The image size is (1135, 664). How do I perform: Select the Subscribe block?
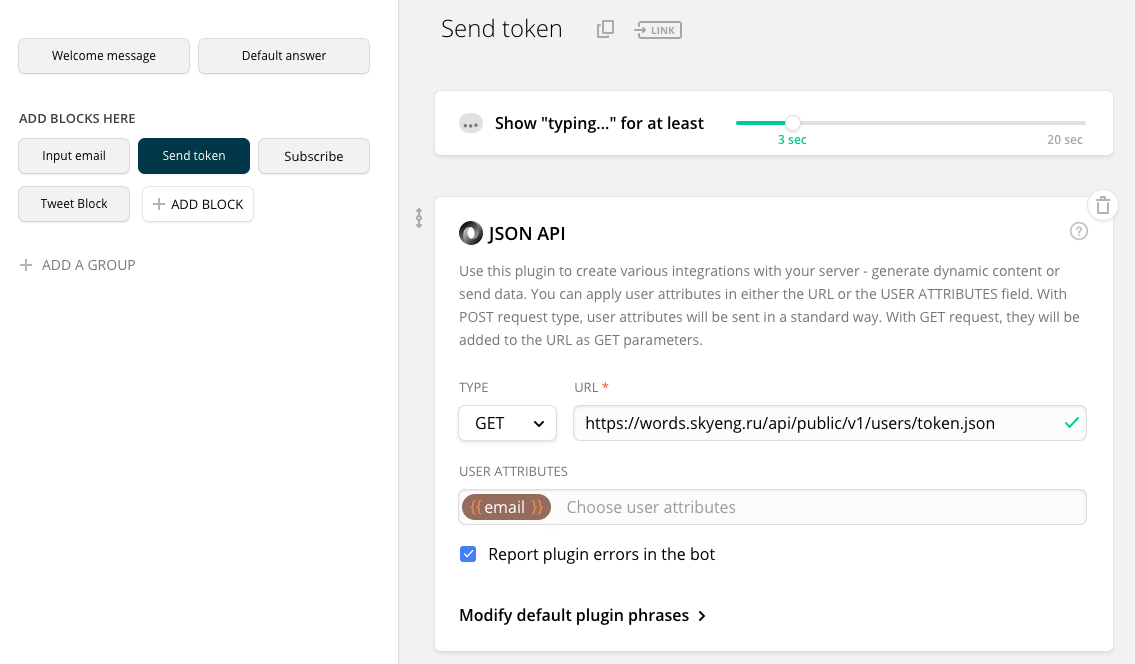coord(313,156)
